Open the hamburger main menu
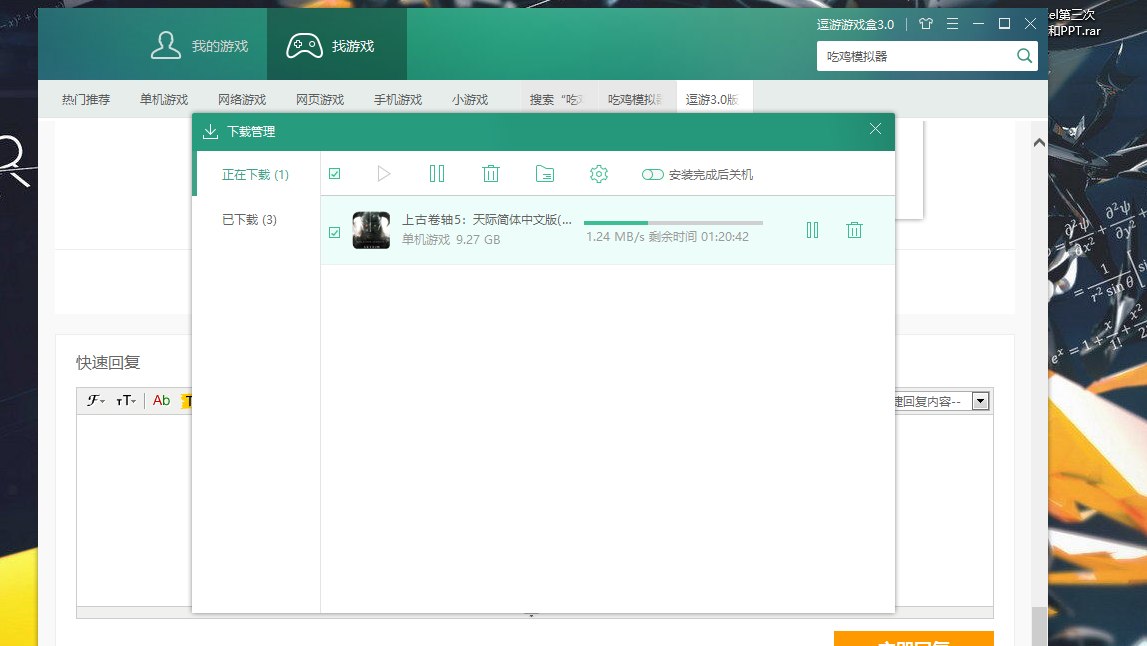The height and width of the screenshot is (646, 1147). 952,23
